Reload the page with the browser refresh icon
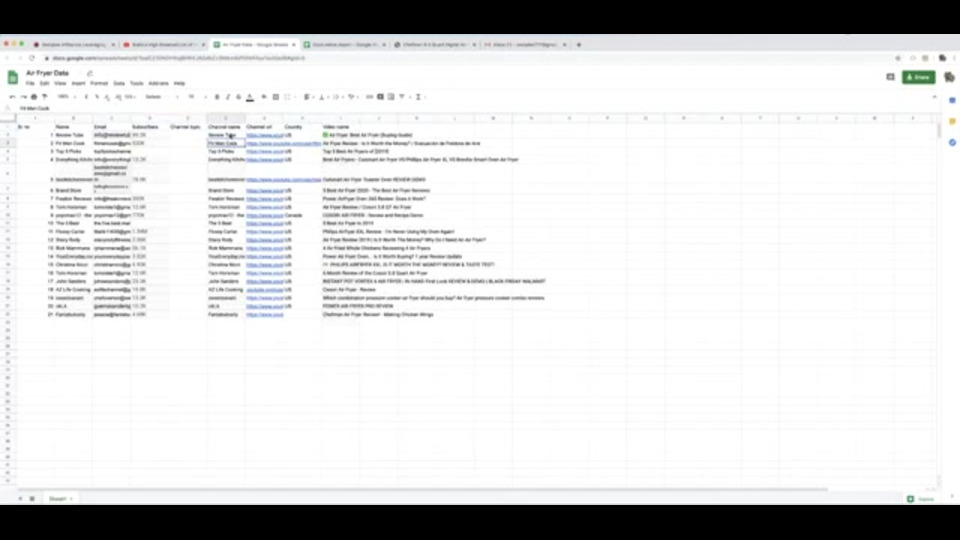960x540 pixels. point(32,58)
